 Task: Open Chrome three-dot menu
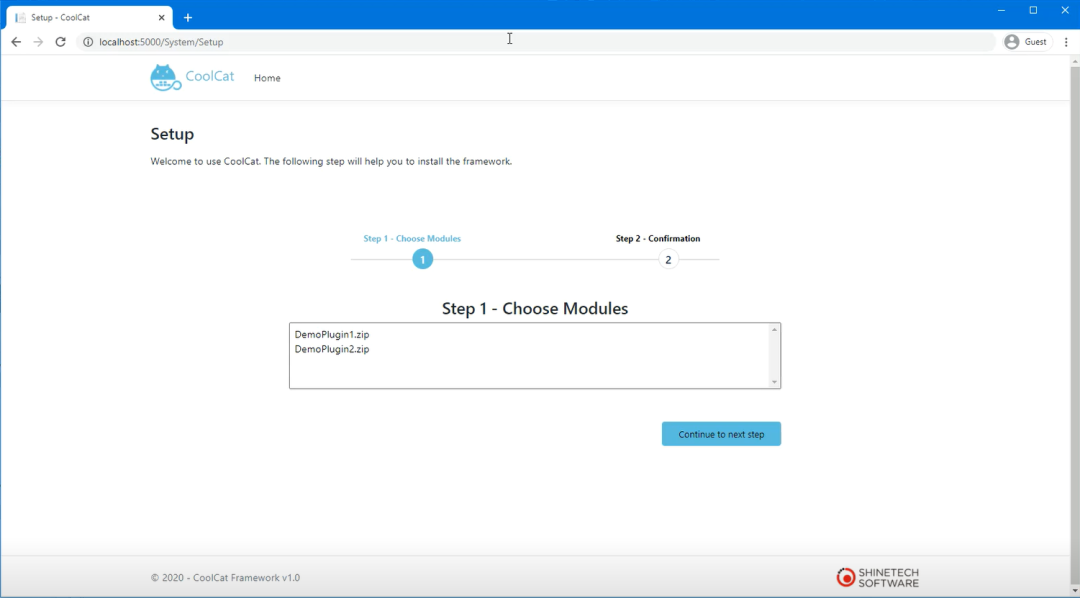coord(1066,42)
